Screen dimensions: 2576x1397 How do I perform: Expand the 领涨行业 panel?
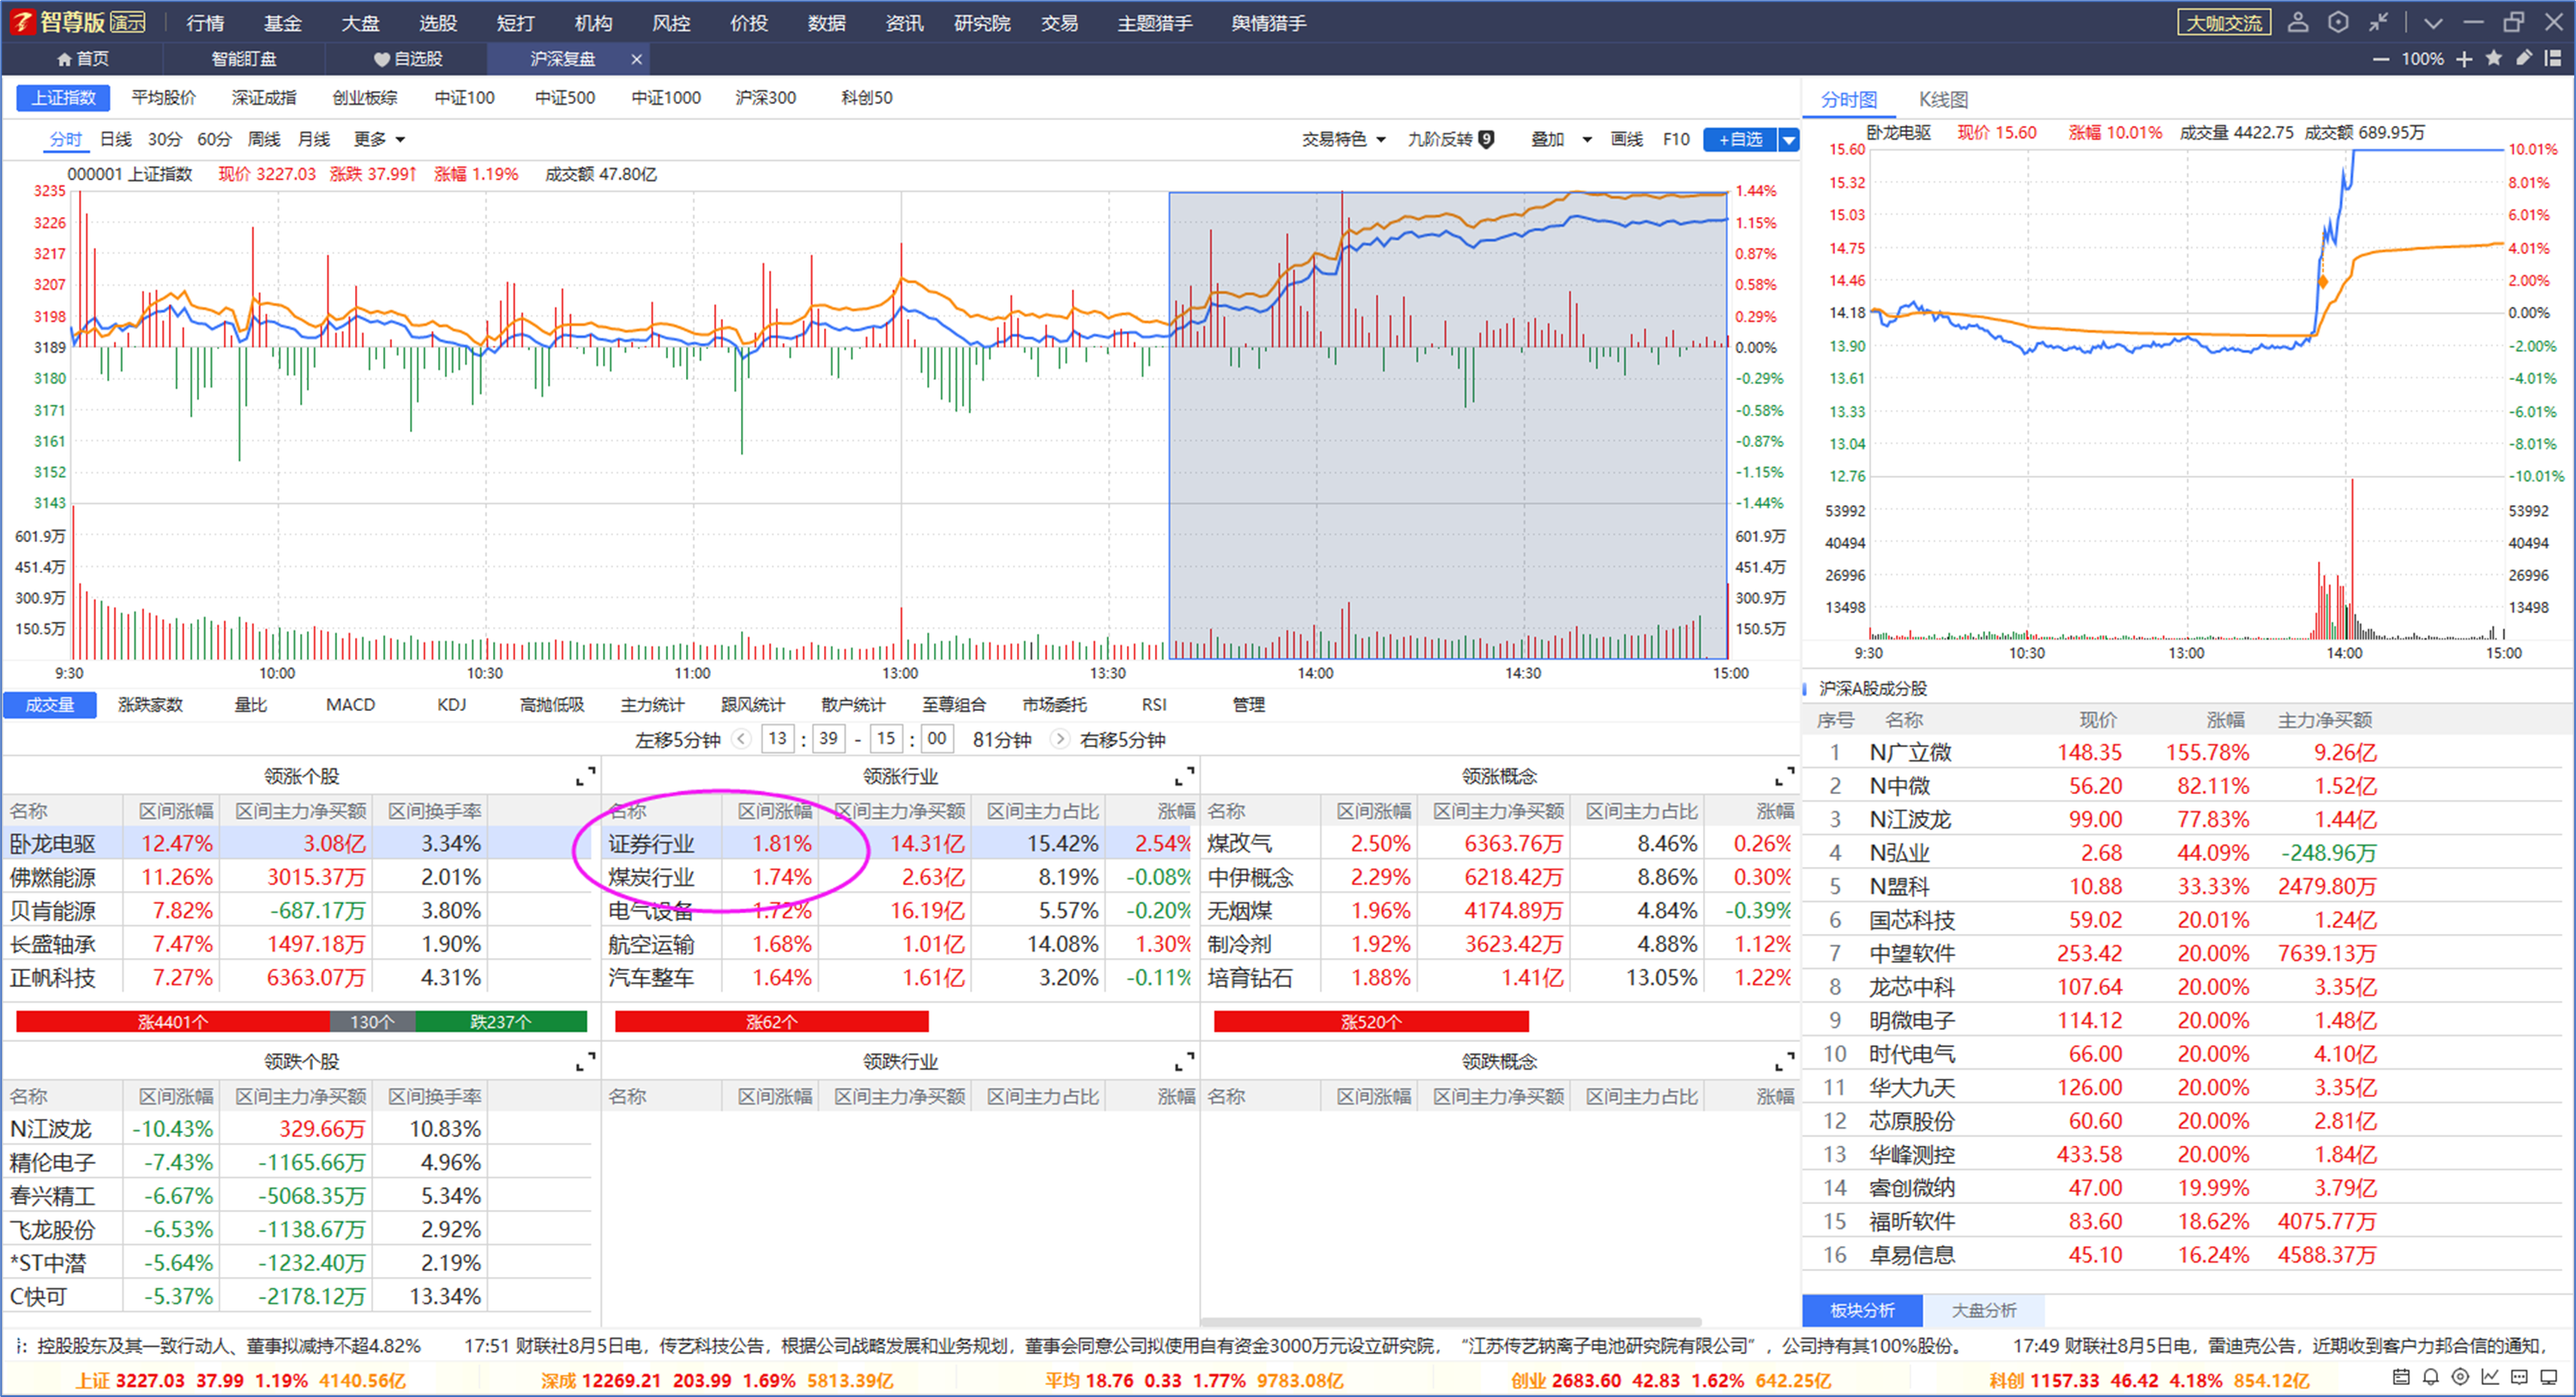click(x=1185, y=776)
